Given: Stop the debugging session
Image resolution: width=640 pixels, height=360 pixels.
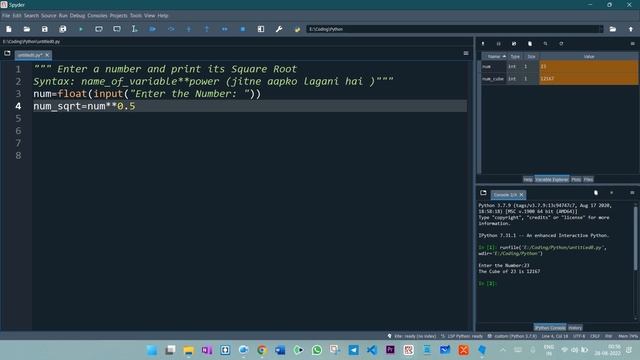Looking at the screenshot, I should coord(242,29).
